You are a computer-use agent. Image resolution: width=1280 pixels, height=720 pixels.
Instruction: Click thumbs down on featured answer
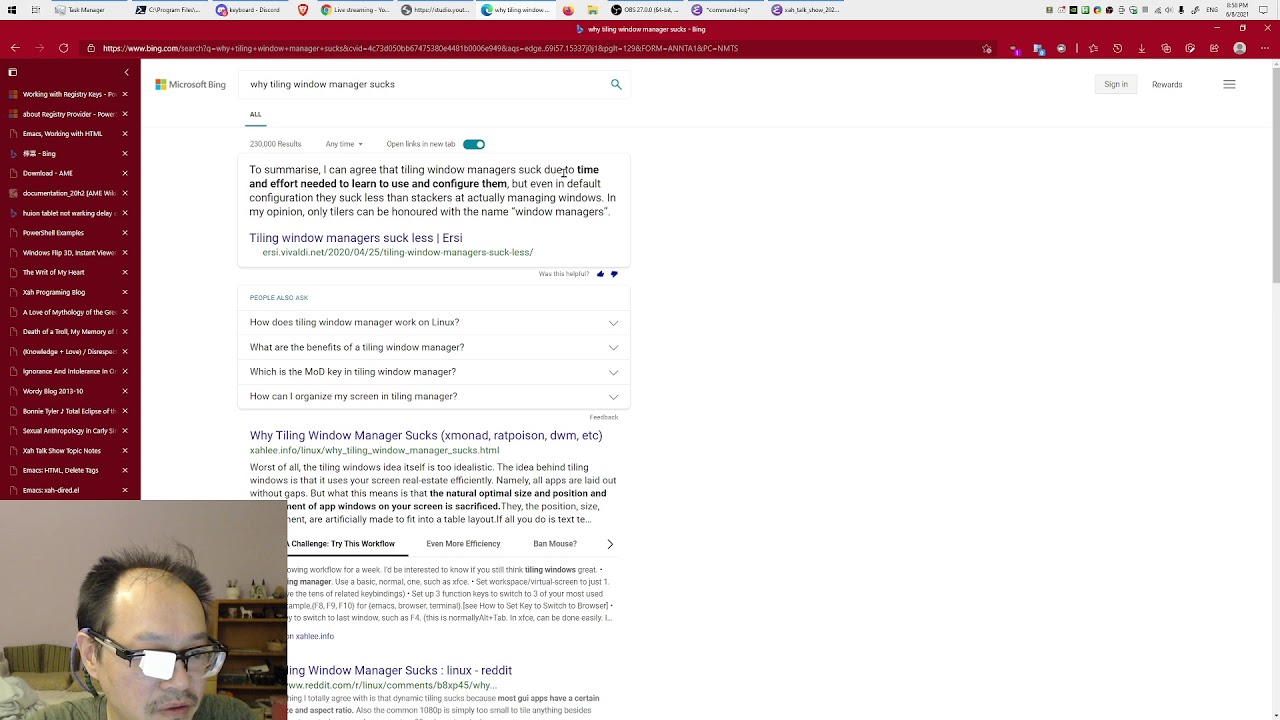point(614,274)
